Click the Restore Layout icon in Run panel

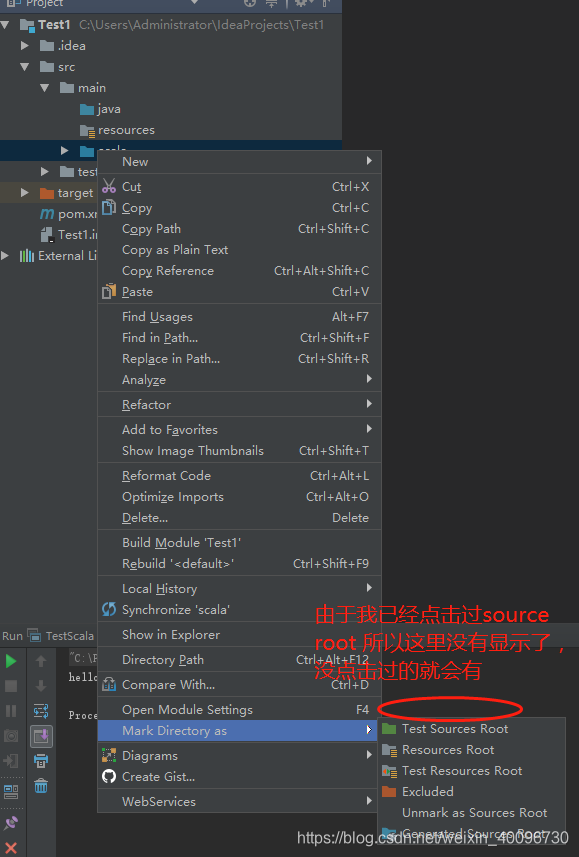click(x=11, y=791)
